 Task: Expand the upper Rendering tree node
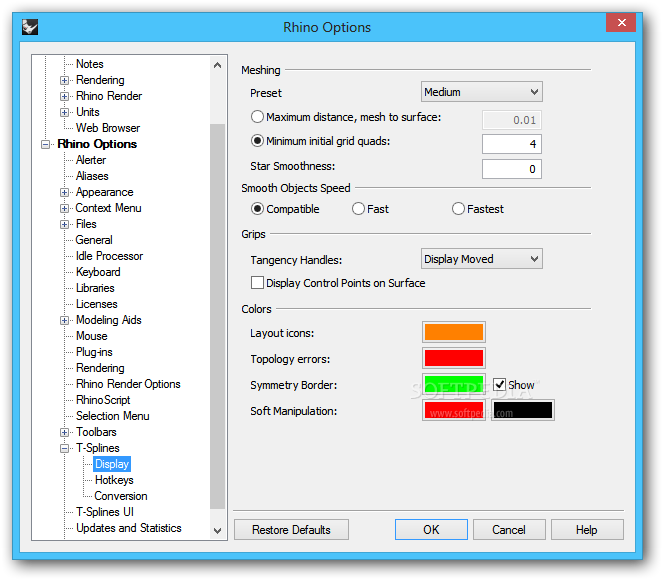[64, 80]
